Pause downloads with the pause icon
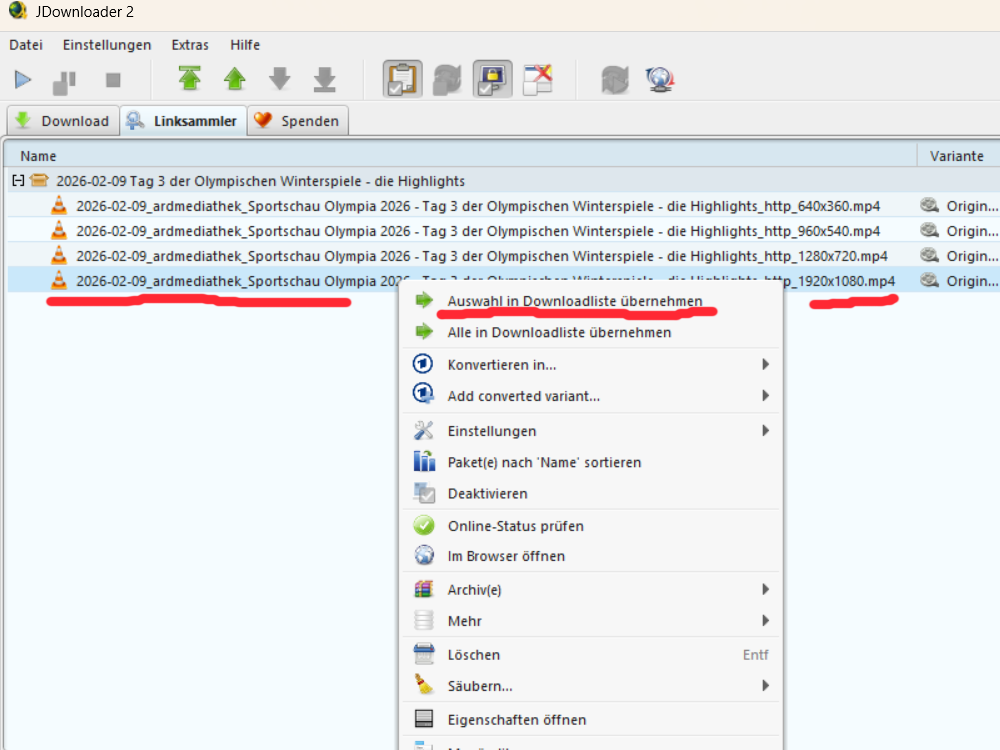 tap(64, 82)
